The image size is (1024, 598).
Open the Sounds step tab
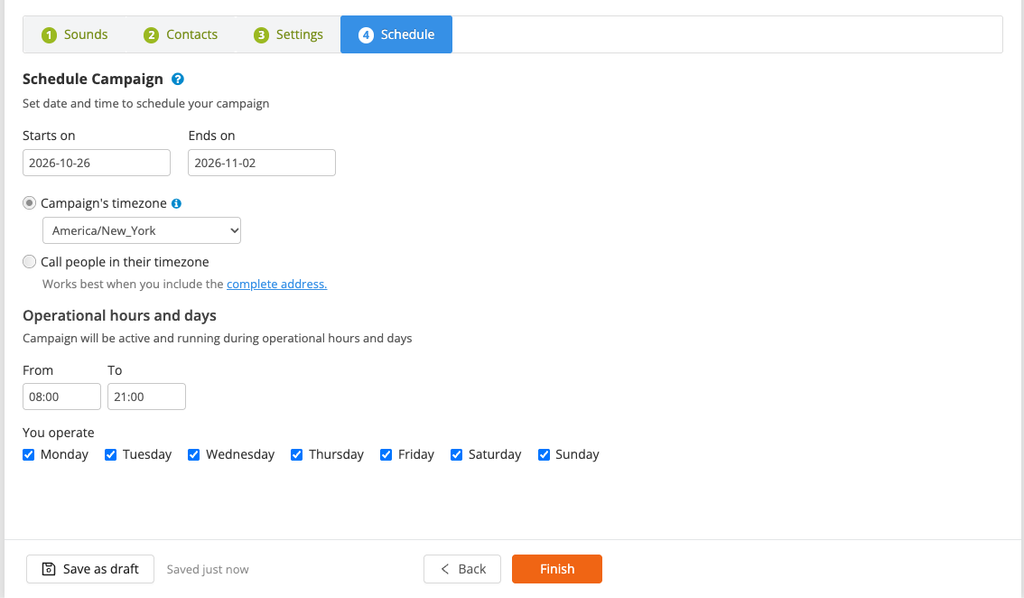(x=74, y=35)
